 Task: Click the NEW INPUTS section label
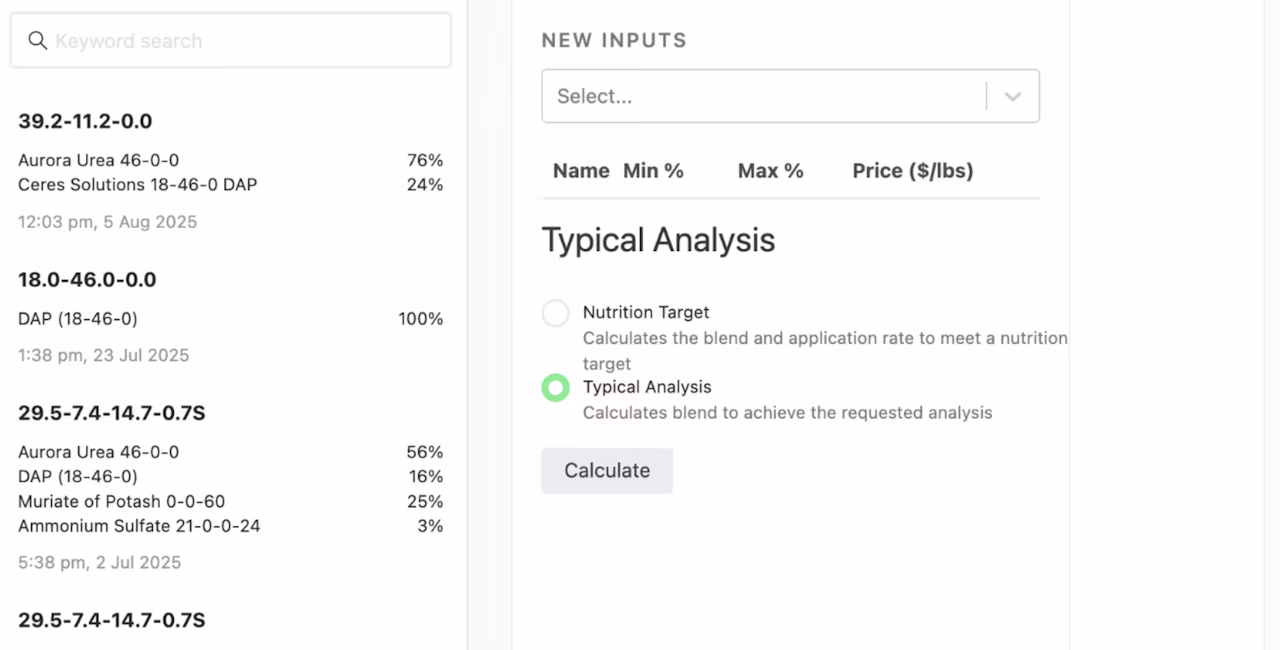(x=614, y=41)
